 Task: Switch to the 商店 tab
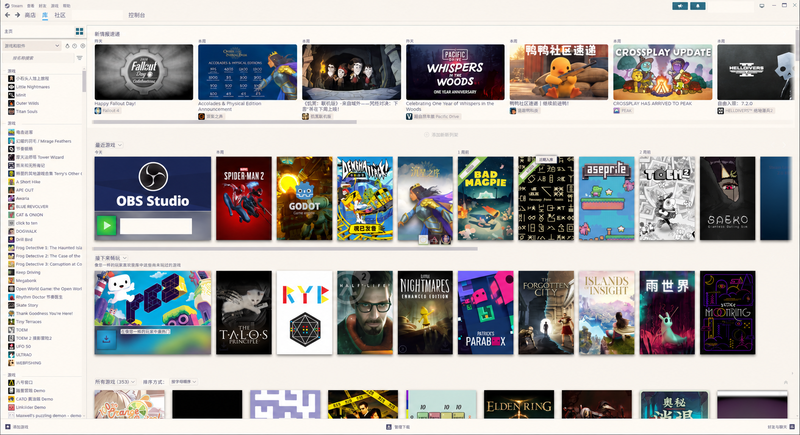30,15
